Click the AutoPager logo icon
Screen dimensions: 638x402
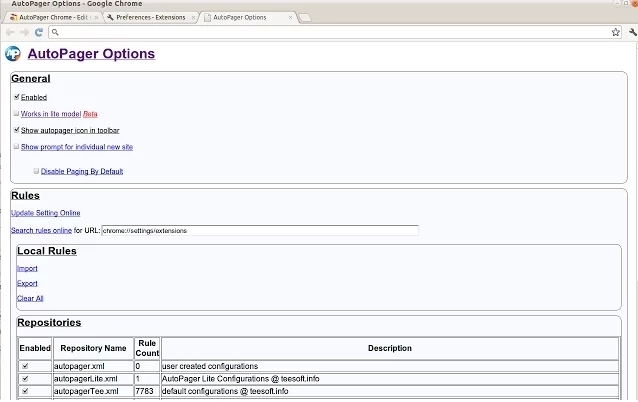click(13, 54)
